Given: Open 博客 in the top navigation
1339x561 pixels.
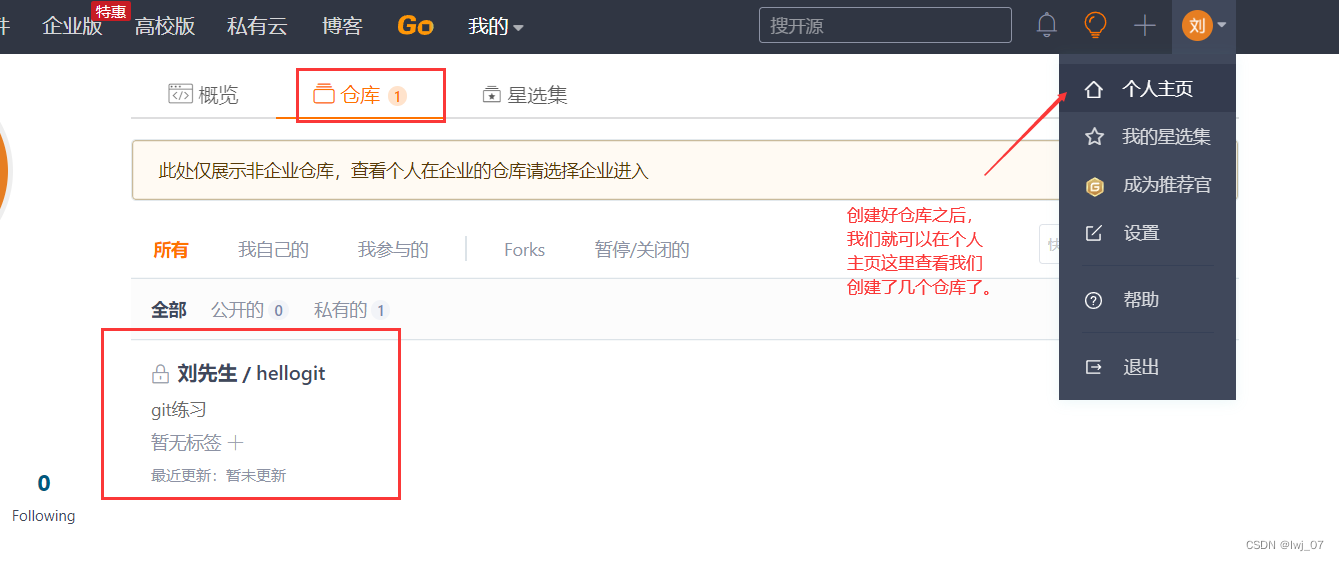Looking at the screenshot, I should [x=342, y=26].
